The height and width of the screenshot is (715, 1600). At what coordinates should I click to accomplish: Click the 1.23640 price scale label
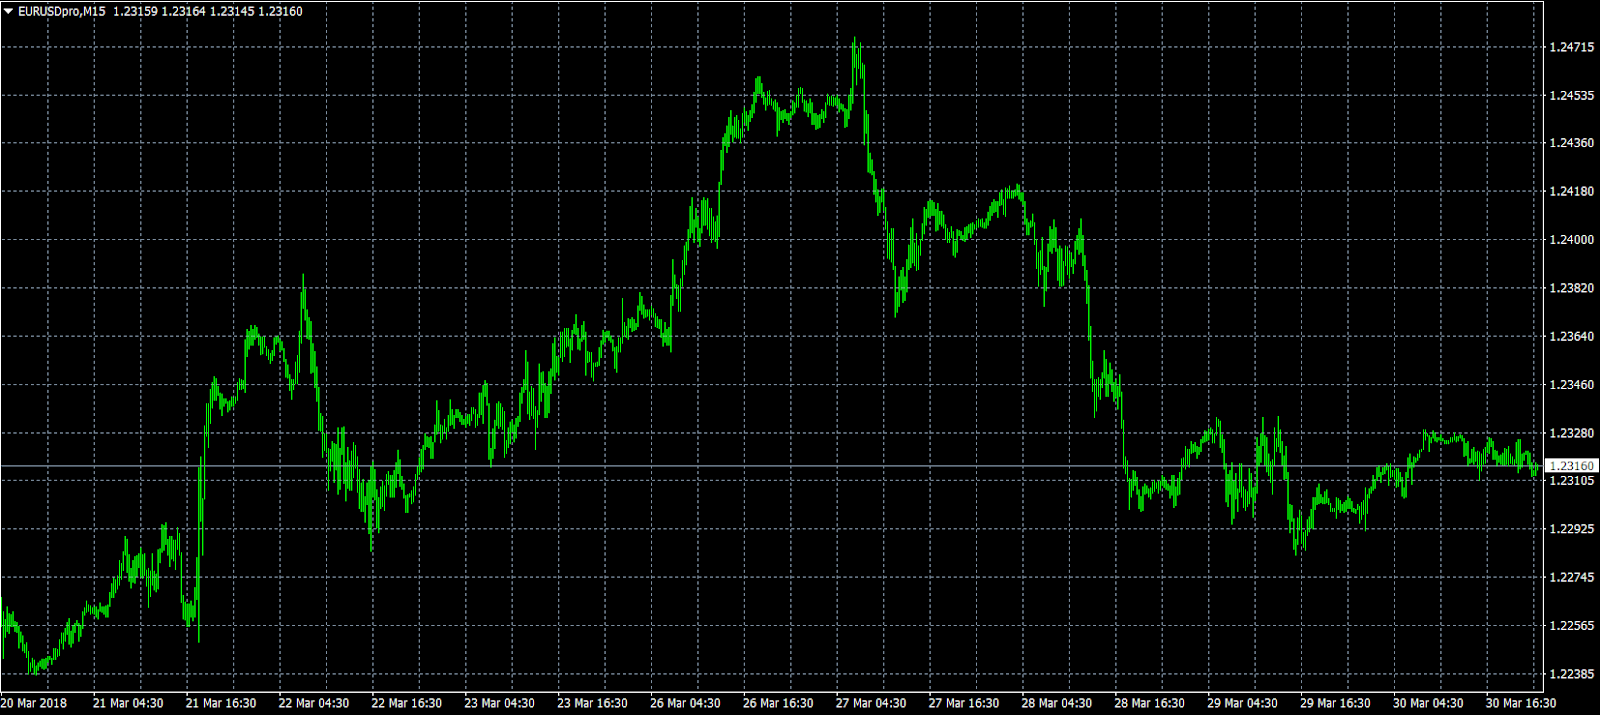[x=1571, y=336]
